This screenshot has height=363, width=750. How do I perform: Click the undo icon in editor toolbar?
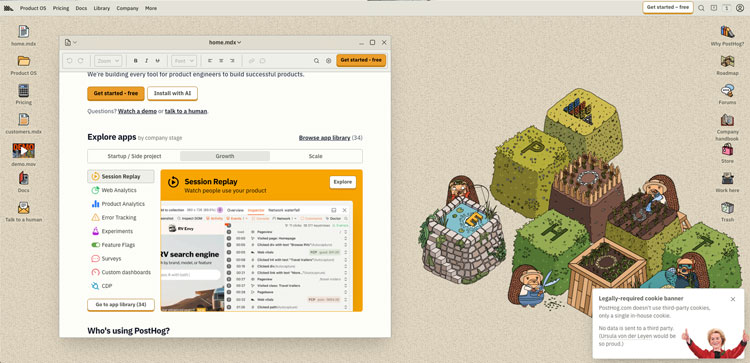pyautogui.click(x=70, y=61)
